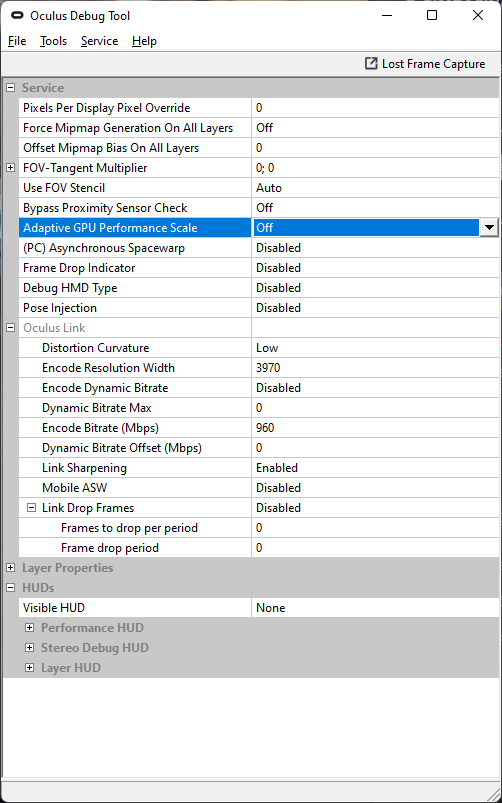Expand the Layer HUD group

pos(30,667)
